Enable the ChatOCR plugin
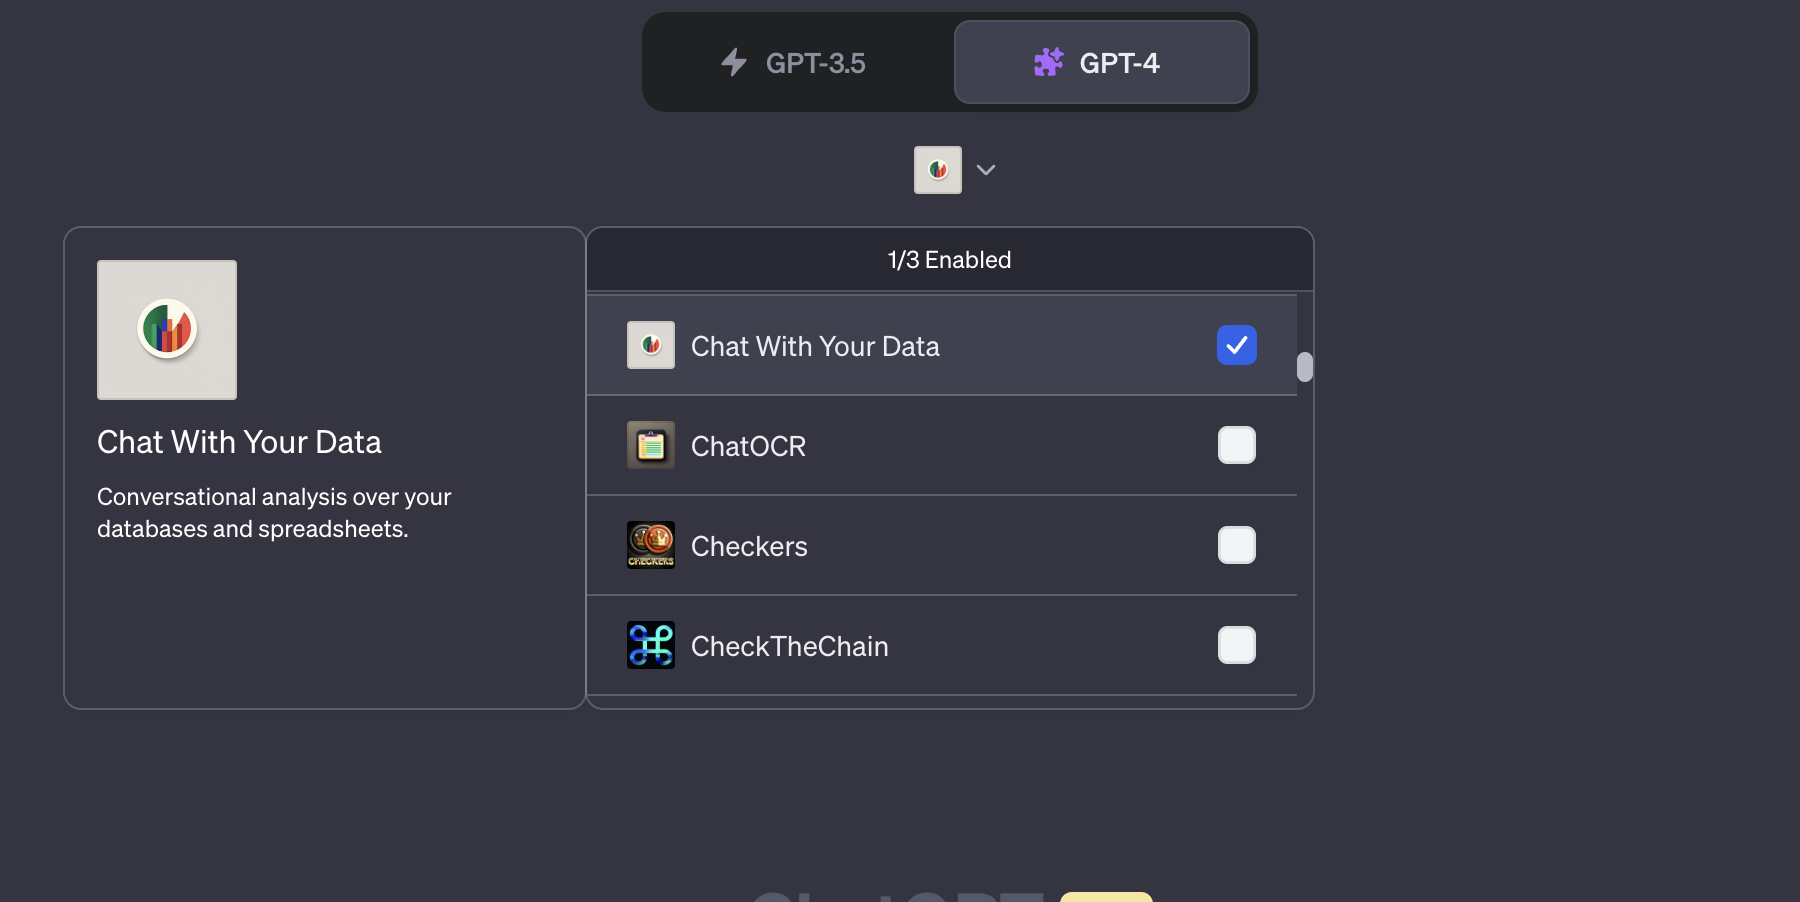 tap(1237, 446)
